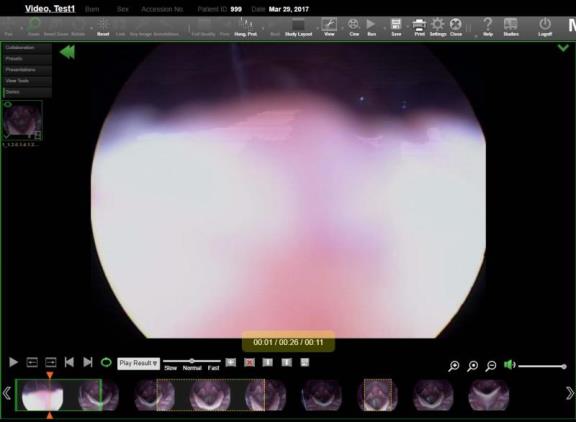
Task: Toggle the green loop playback button
Action: [106, 363]
